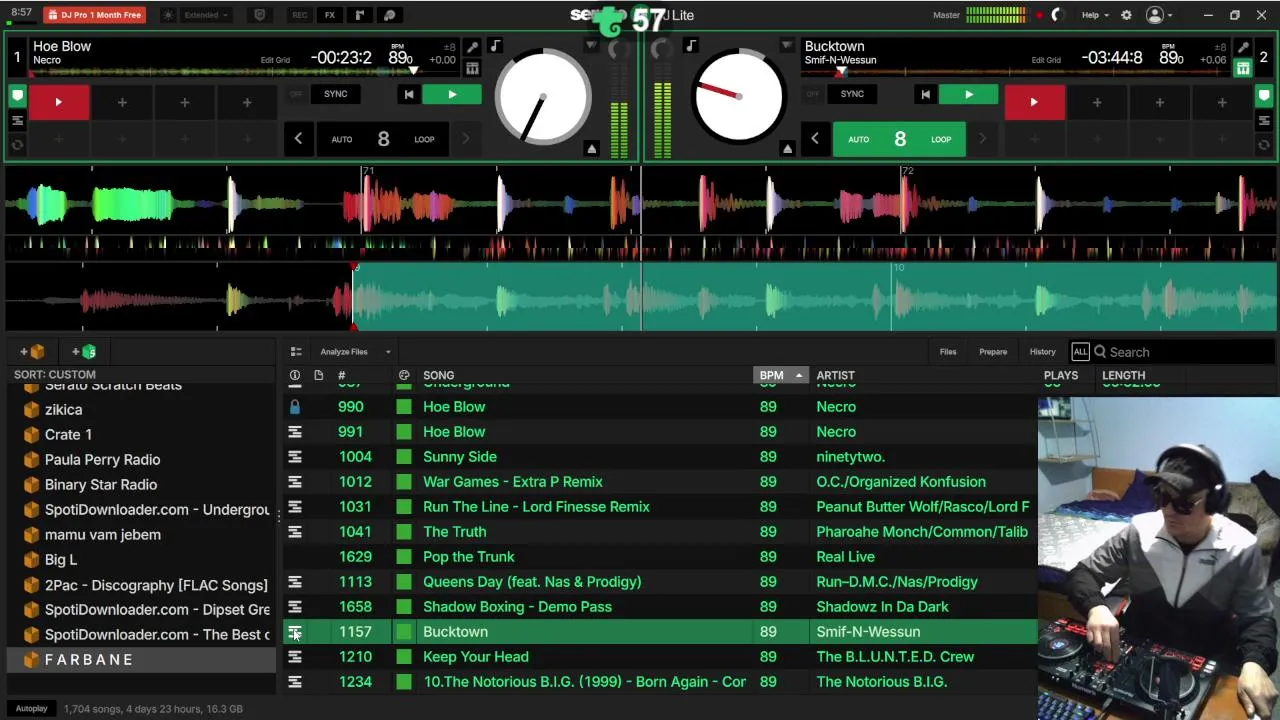Open the user account dropdown

coord(1160,15)
